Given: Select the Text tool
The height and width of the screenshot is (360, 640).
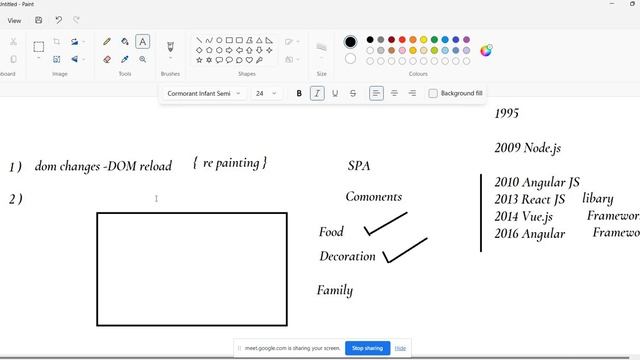Looking at the screenshot, I should pos(142,42).
